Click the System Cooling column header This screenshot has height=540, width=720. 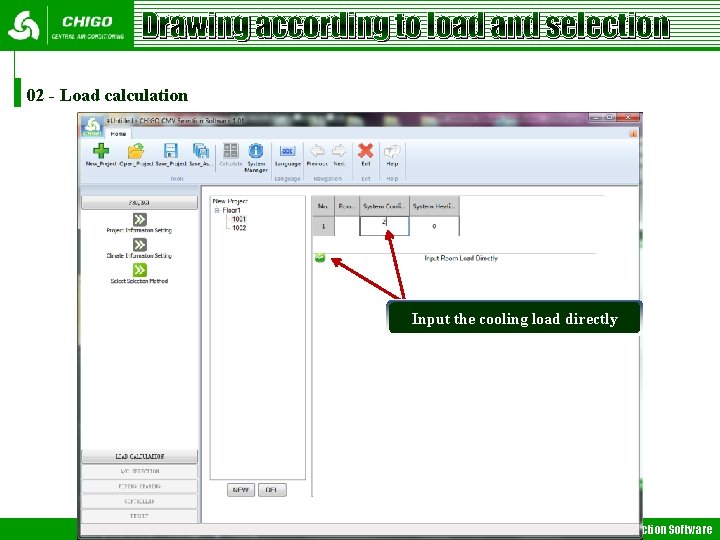[384, 207]
